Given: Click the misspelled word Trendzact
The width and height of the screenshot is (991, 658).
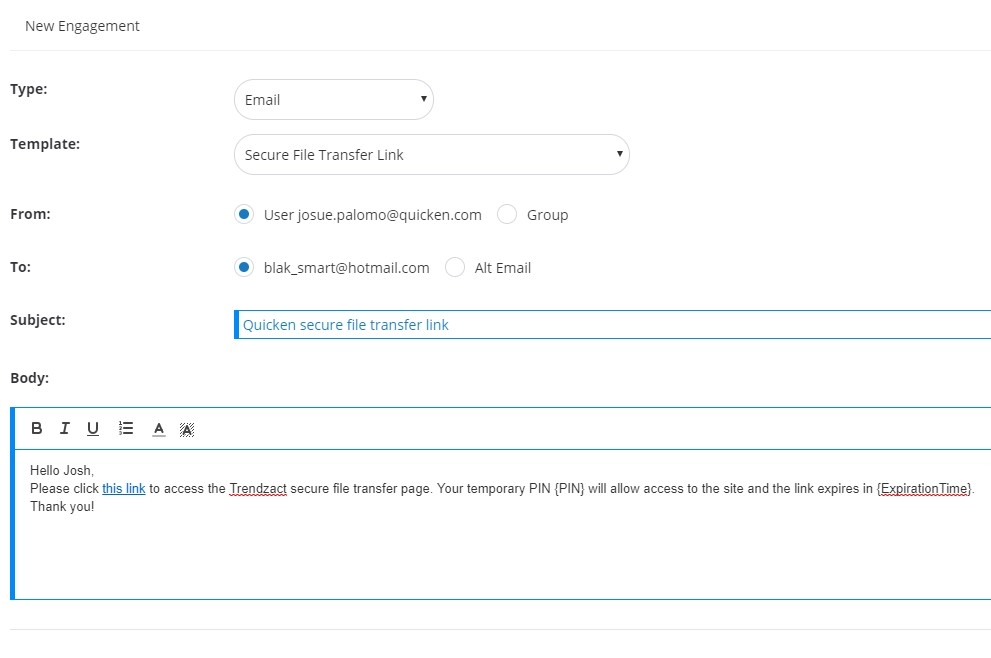Looking at the screenshot, I should click(x=258, y=489).
